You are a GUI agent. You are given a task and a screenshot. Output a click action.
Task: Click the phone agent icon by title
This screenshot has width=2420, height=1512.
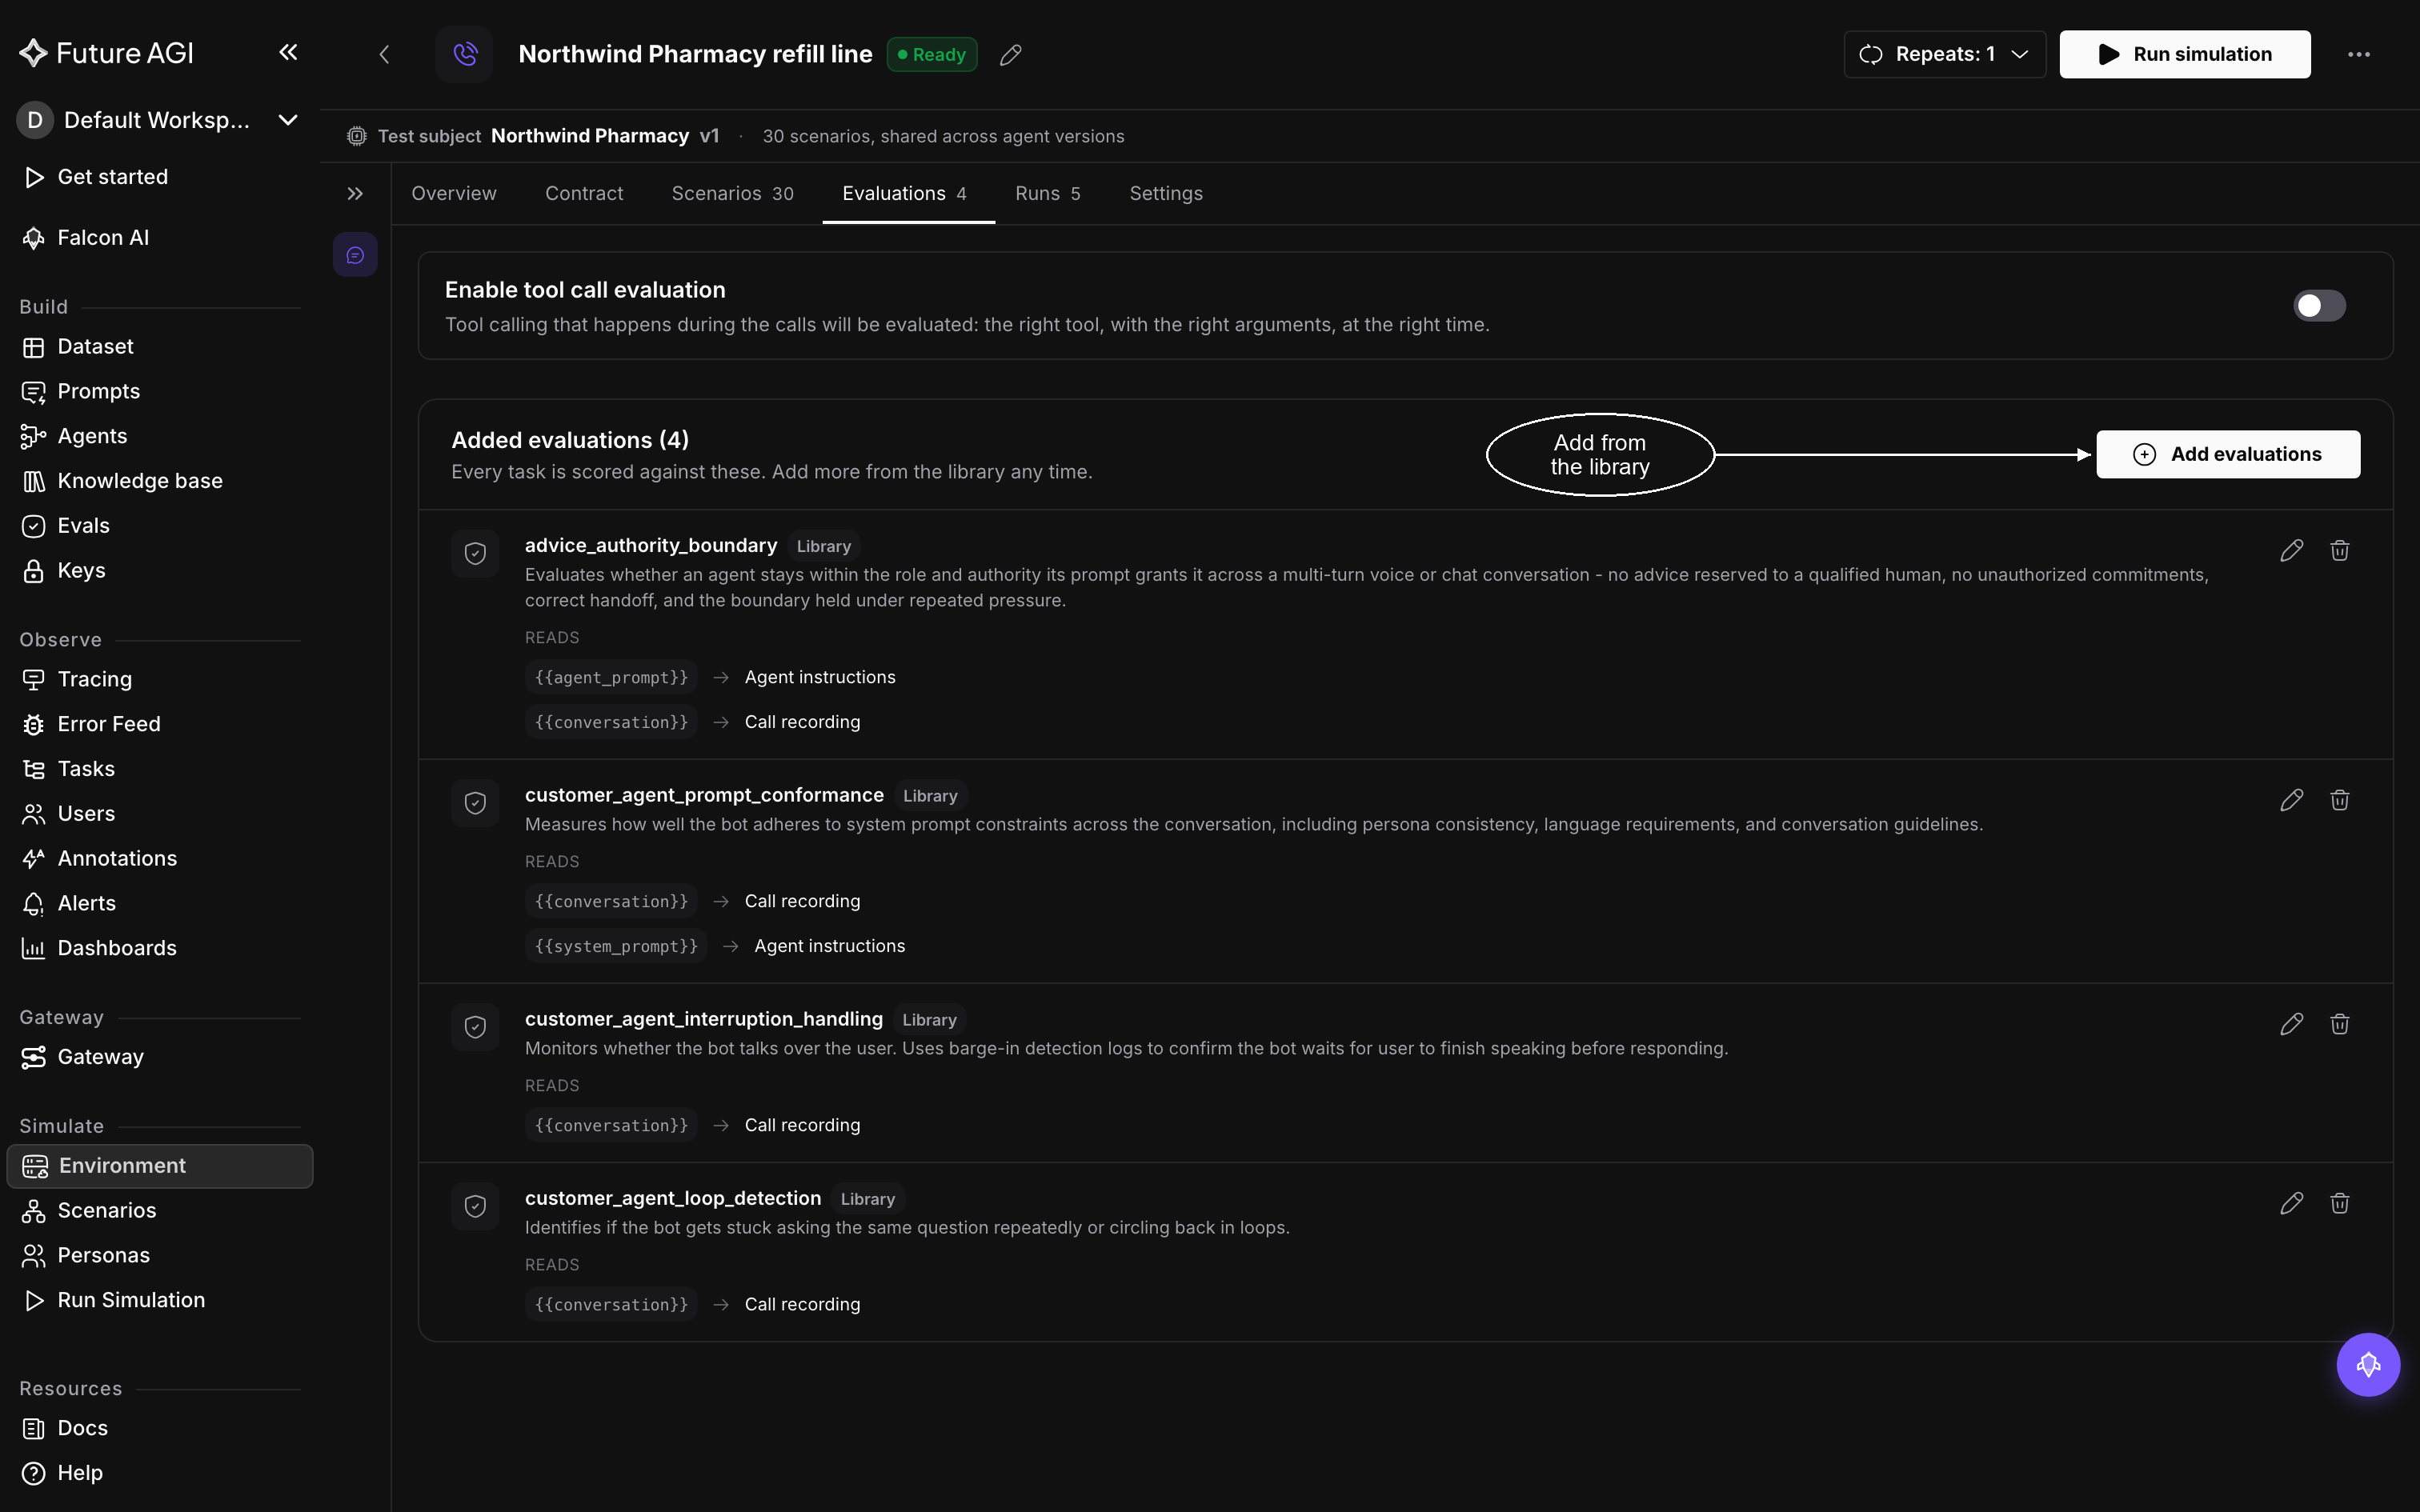(464, 54)
